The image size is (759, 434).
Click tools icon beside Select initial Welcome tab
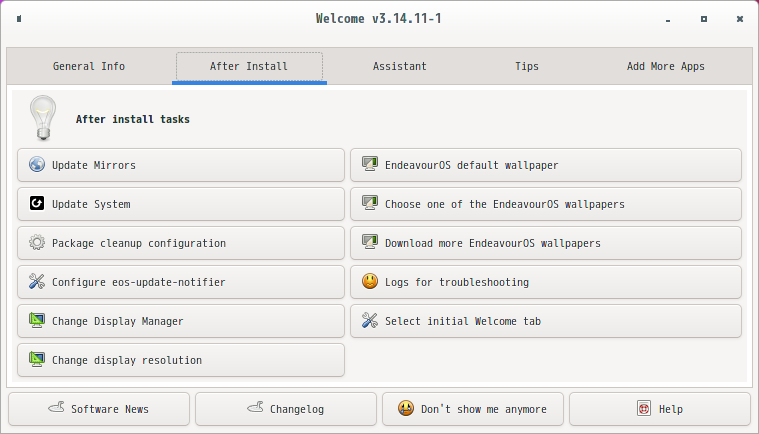pos(370,320)
